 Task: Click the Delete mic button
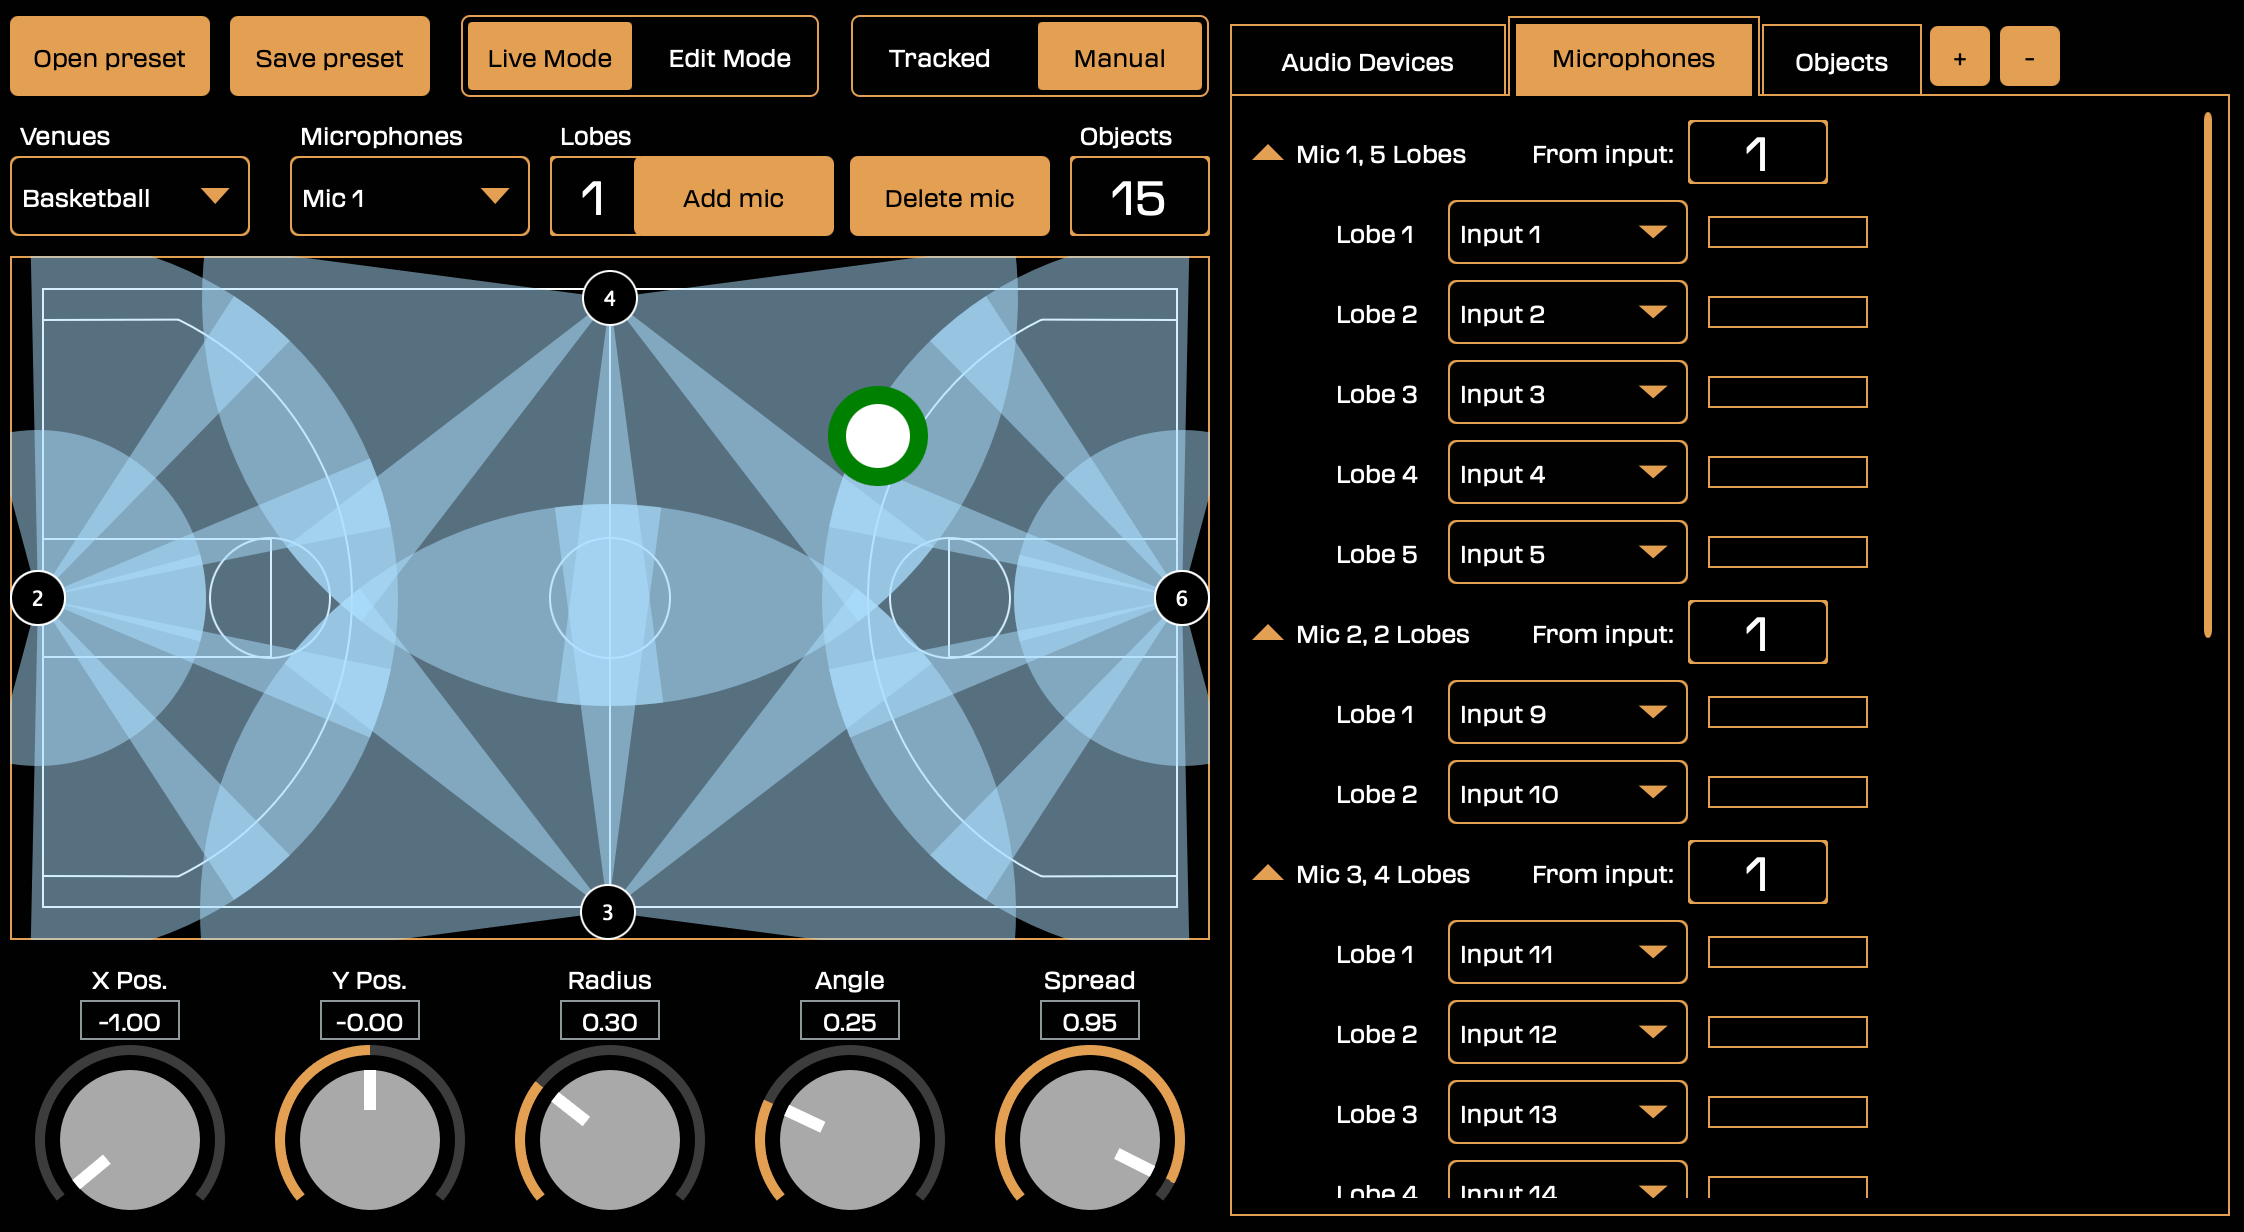950,196
